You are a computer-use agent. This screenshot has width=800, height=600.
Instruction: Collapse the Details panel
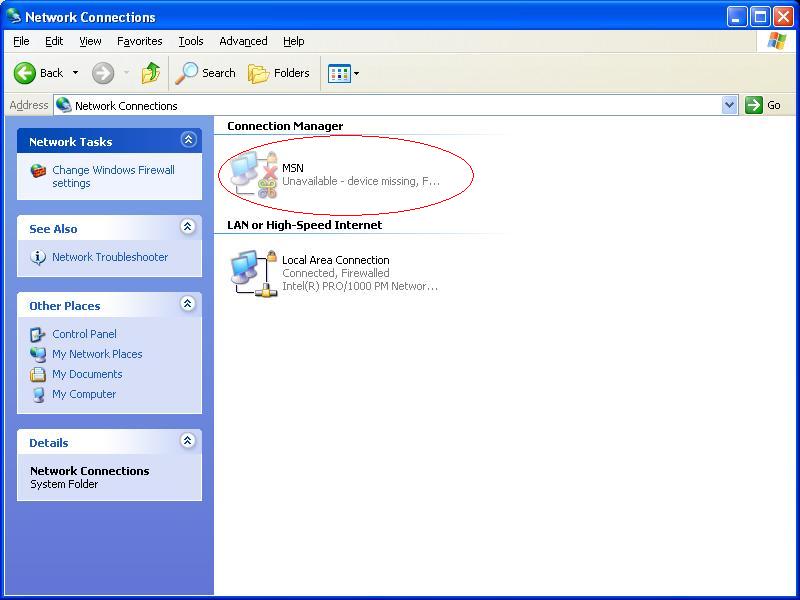(x=188, y=440)
